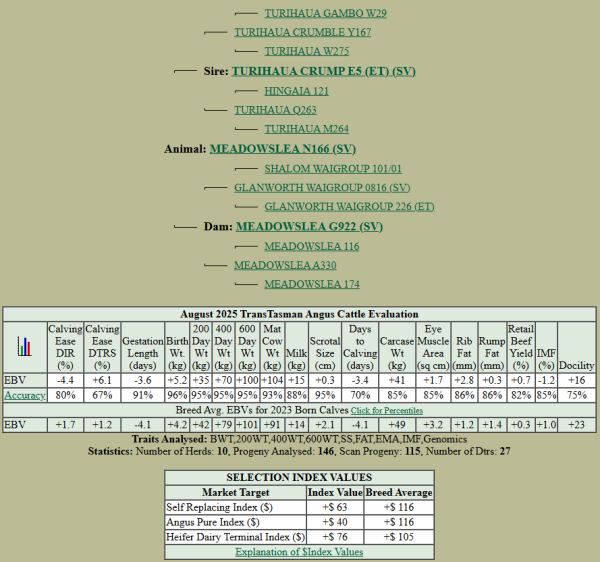Open animal MEADOWSLEA N166 (SV) link
Image resolution: width=600 pixels, height=562 pixels.
tap(283, 149)
